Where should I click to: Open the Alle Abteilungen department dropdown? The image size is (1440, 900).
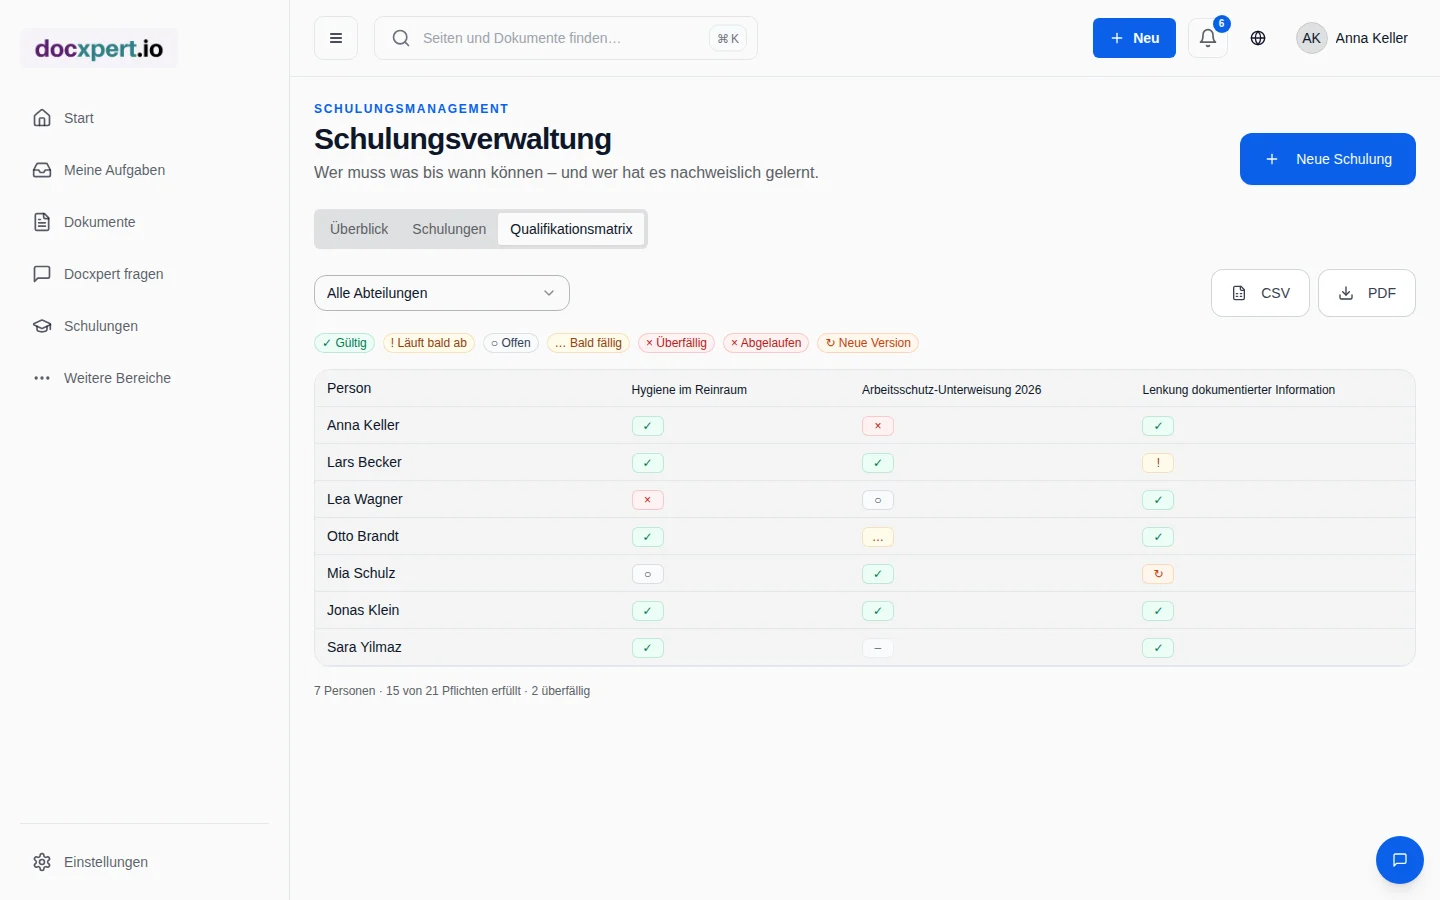pos(442,293)
